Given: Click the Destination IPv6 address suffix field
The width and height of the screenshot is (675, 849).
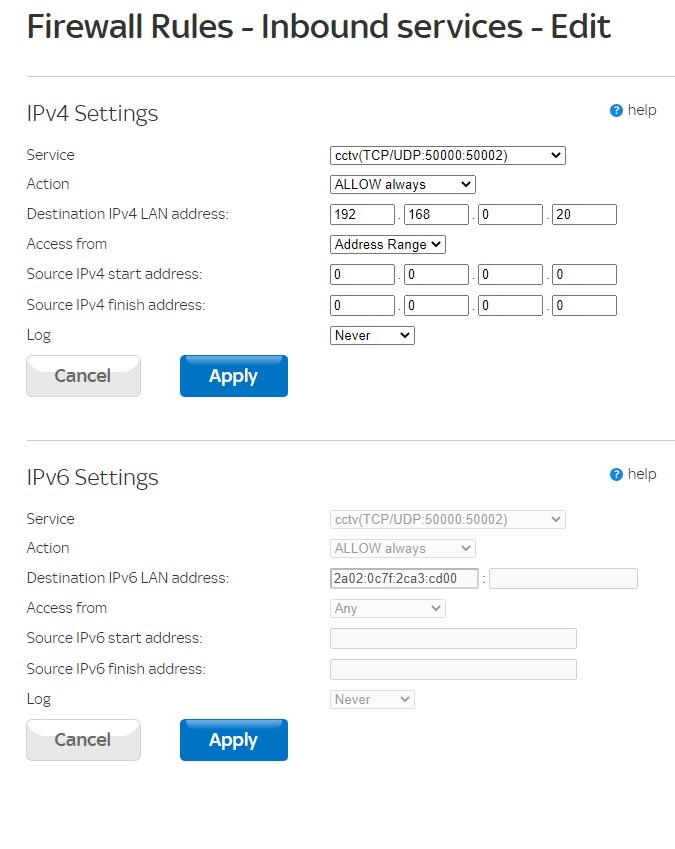Looking at the screenshot, I should click(x=563, y=579).
